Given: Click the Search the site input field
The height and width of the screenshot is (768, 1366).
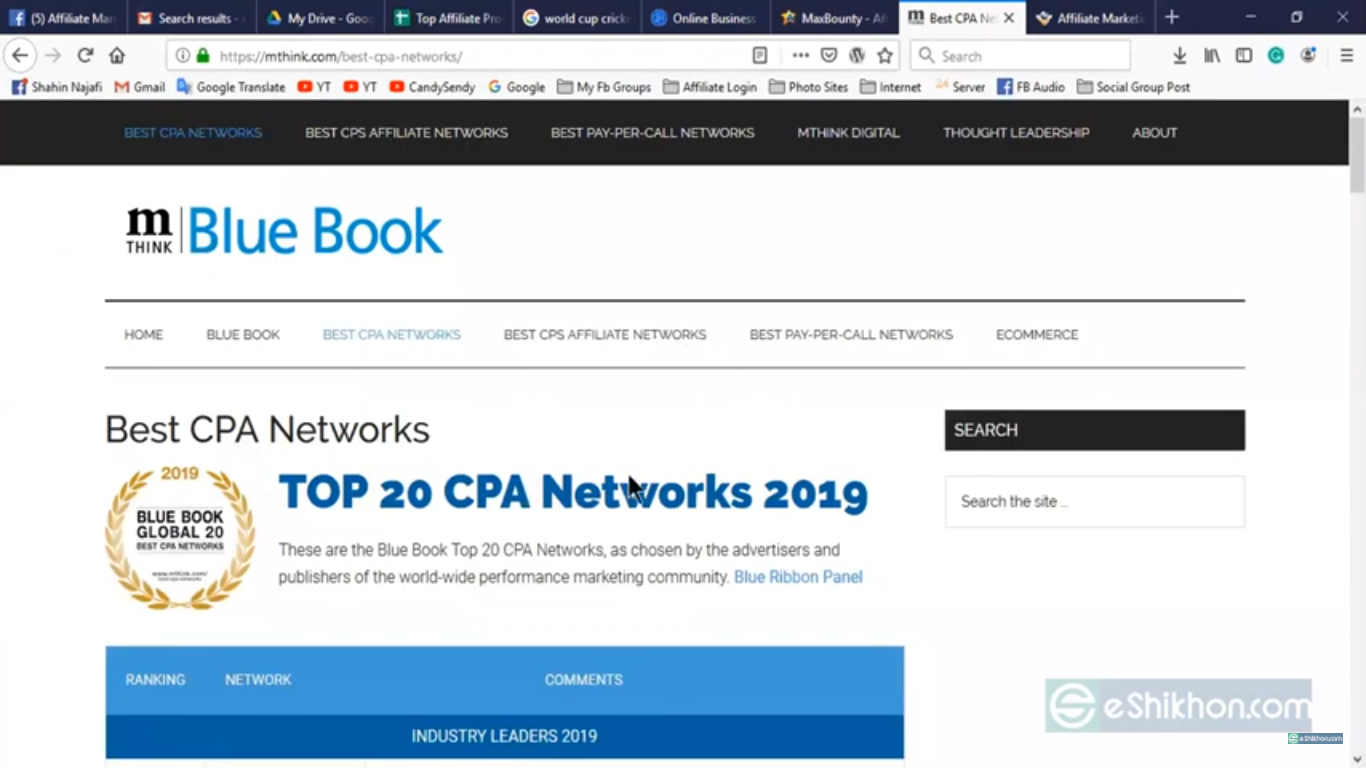Looking at the screenshot, I should pos(1094,501).
